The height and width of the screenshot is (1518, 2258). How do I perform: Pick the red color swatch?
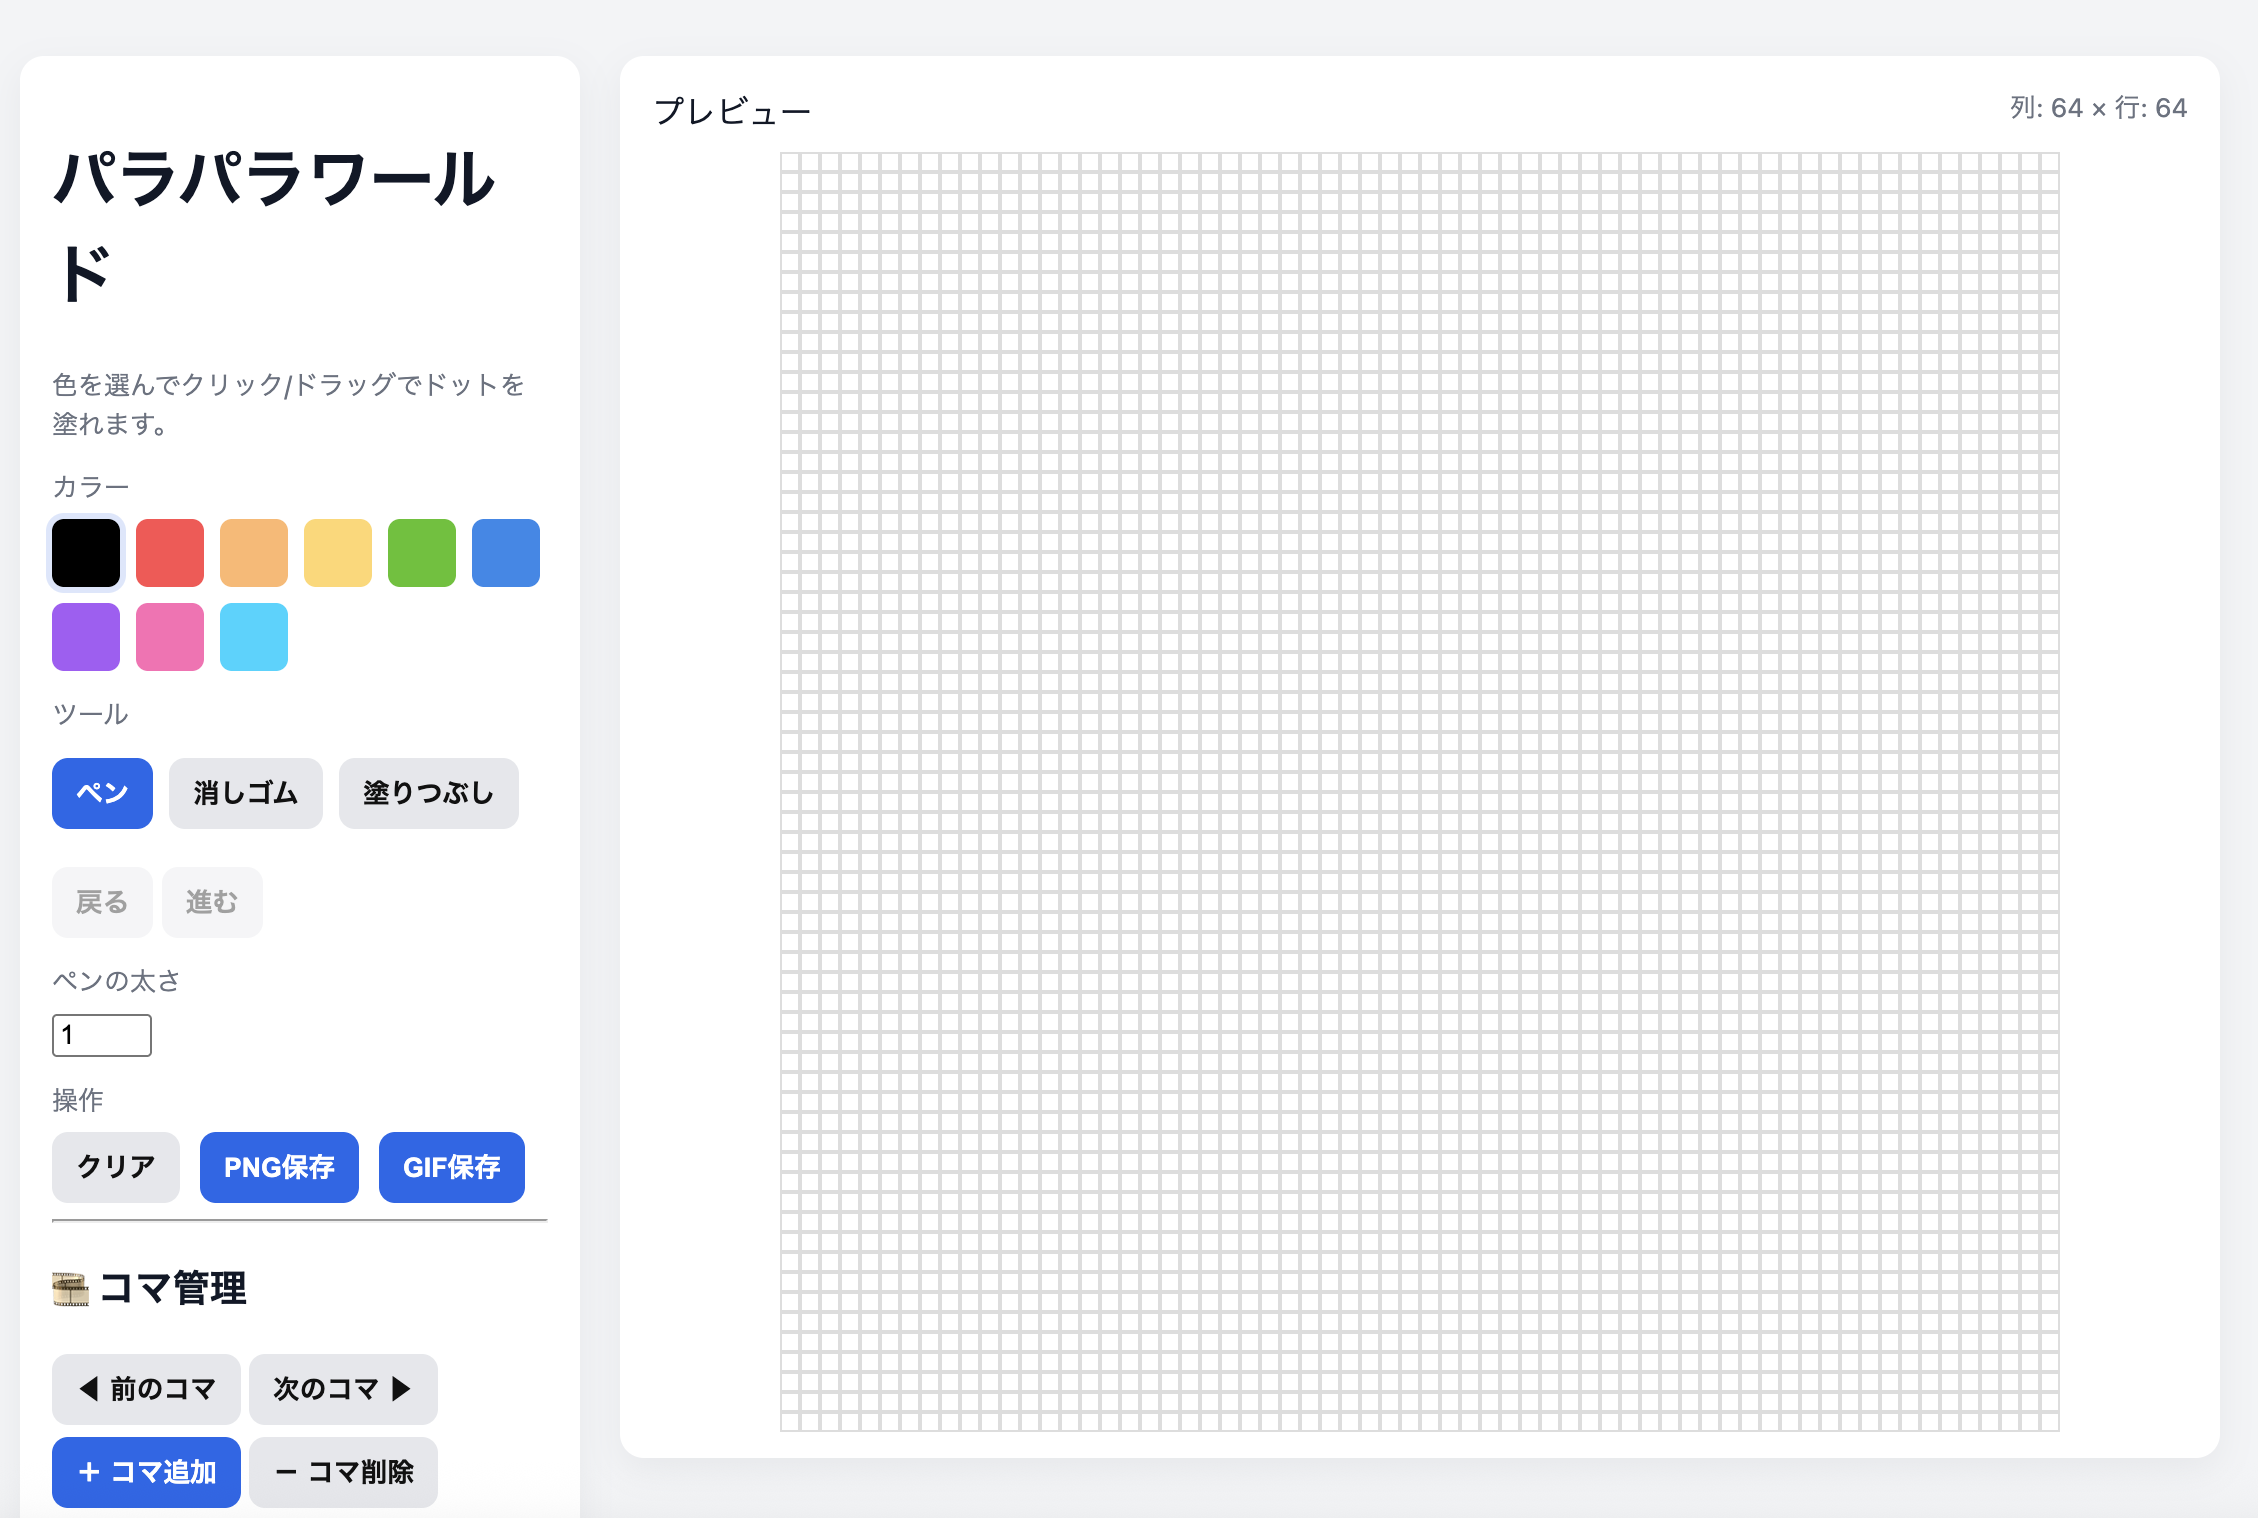[170, 553]
